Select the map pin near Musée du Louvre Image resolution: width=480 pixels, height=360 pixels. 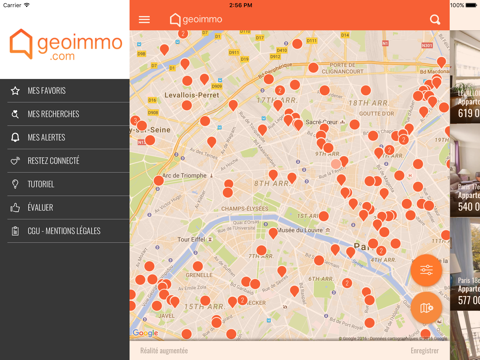pyautogui.click(x=273, y=233)
